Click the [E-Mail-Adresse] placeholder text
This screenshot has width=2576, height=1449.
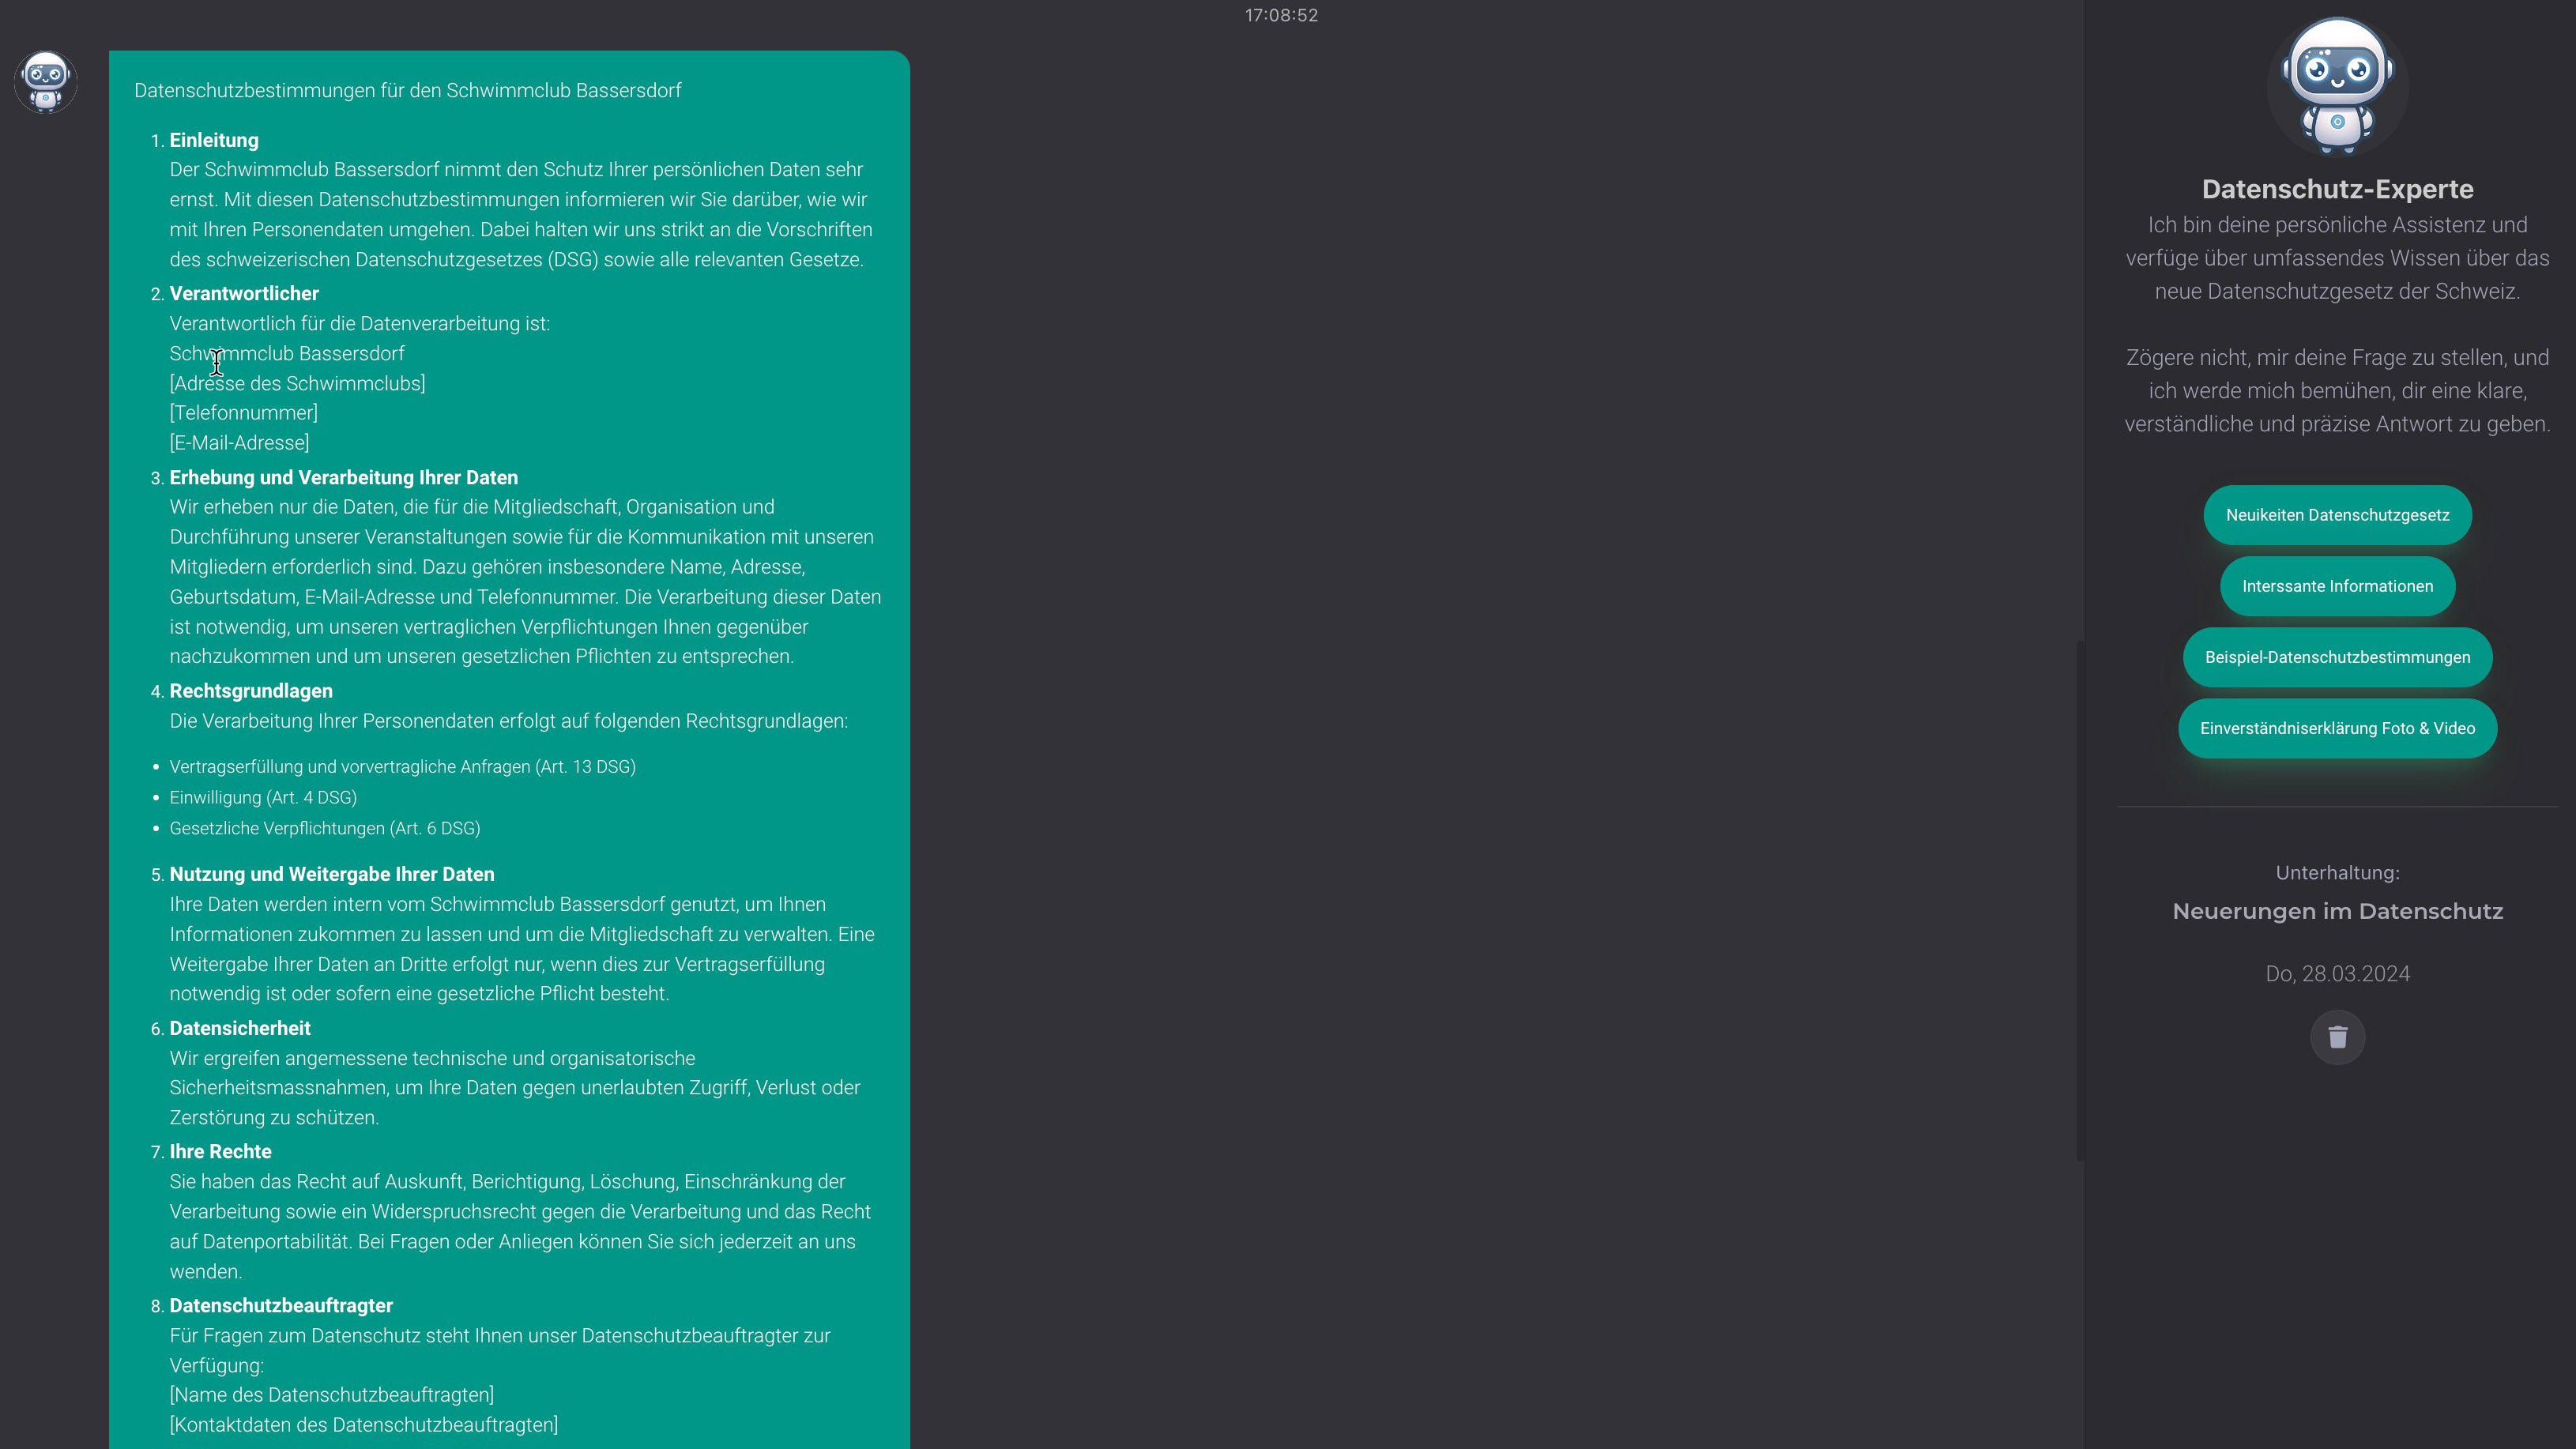pos(239,443)
